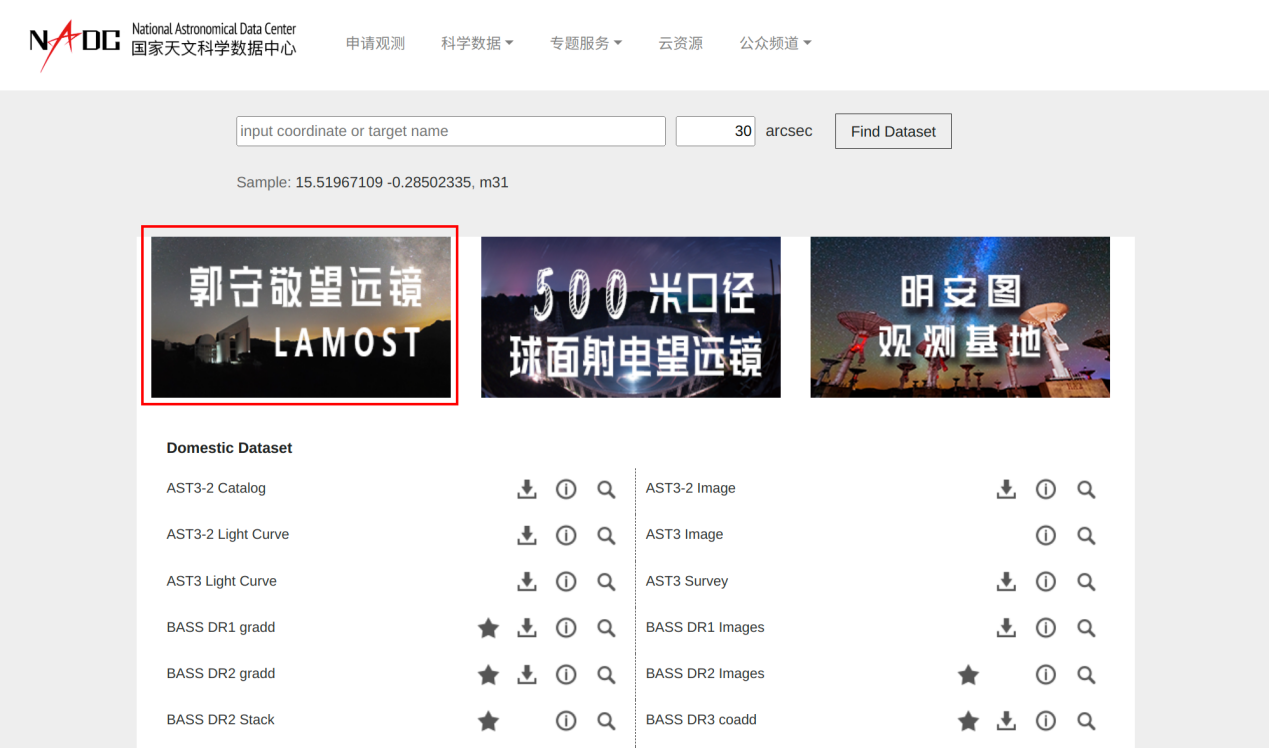The height and width of the screenshot is (748, 1269).
Task: Go to 申请观测 page
Action: pyautogui.click(x=375, y=43)
